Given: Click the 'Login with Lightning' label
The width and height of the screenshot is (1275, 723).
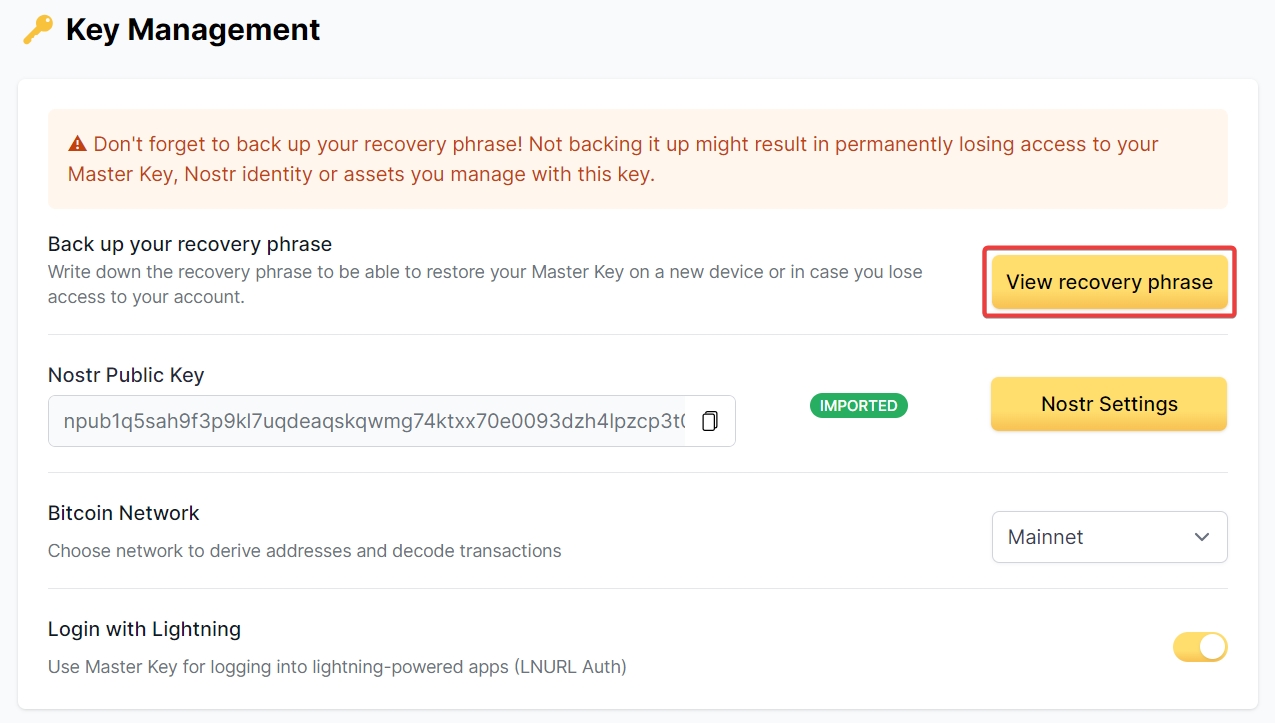Looking at the screenshot, I should click(x=144, y=629).
